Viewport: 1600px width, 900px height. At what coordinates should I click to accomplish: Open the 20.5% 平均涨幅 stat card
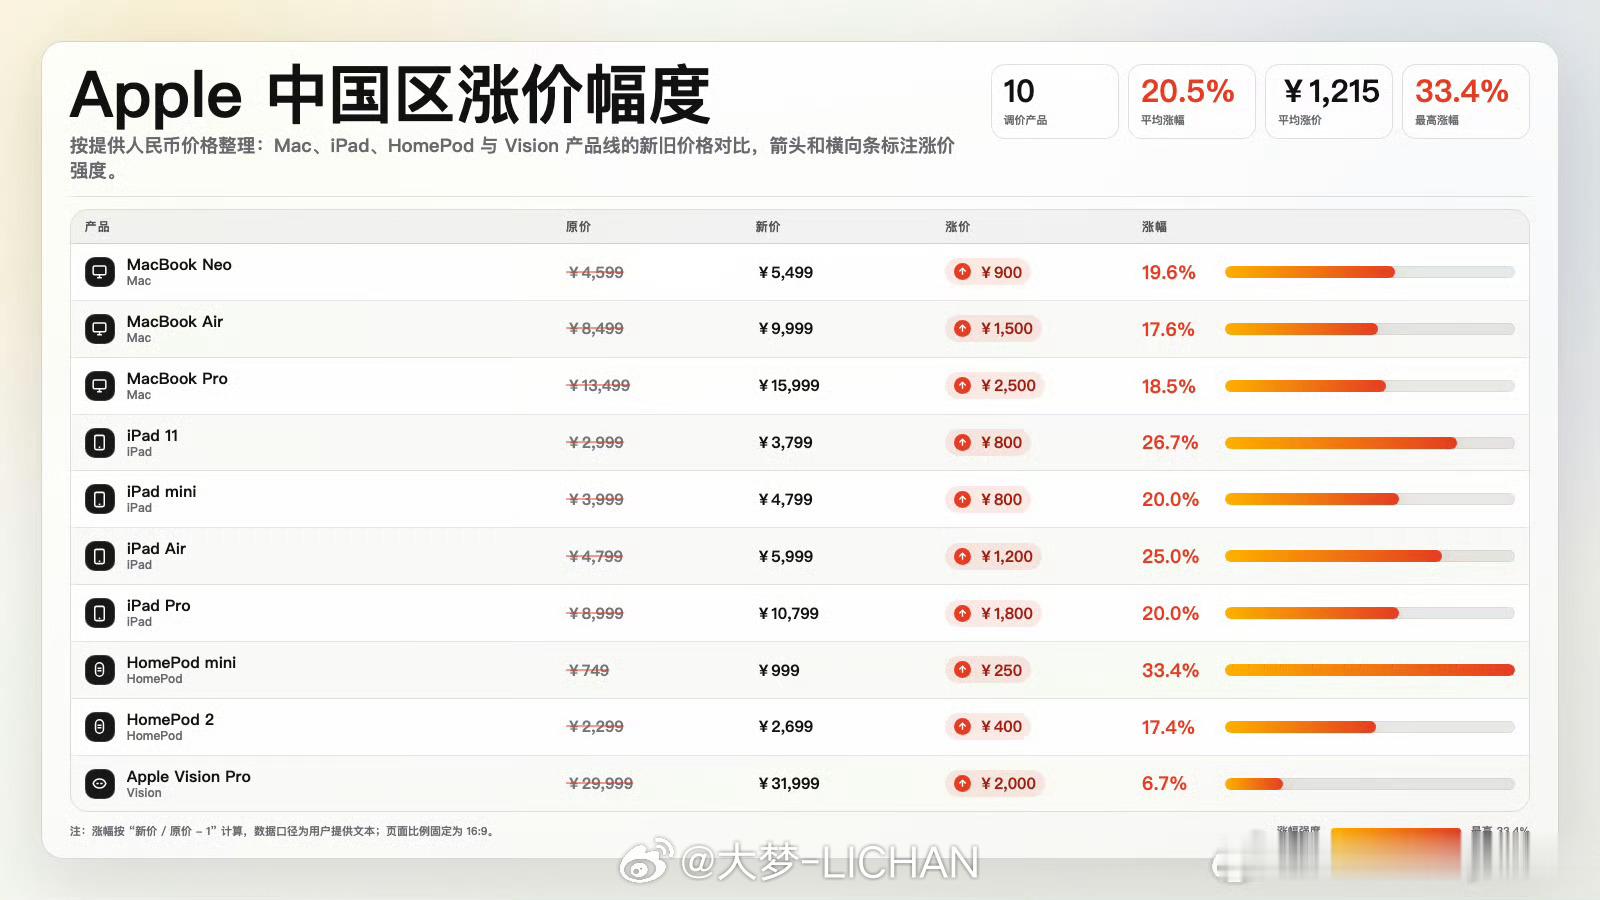1192,102
